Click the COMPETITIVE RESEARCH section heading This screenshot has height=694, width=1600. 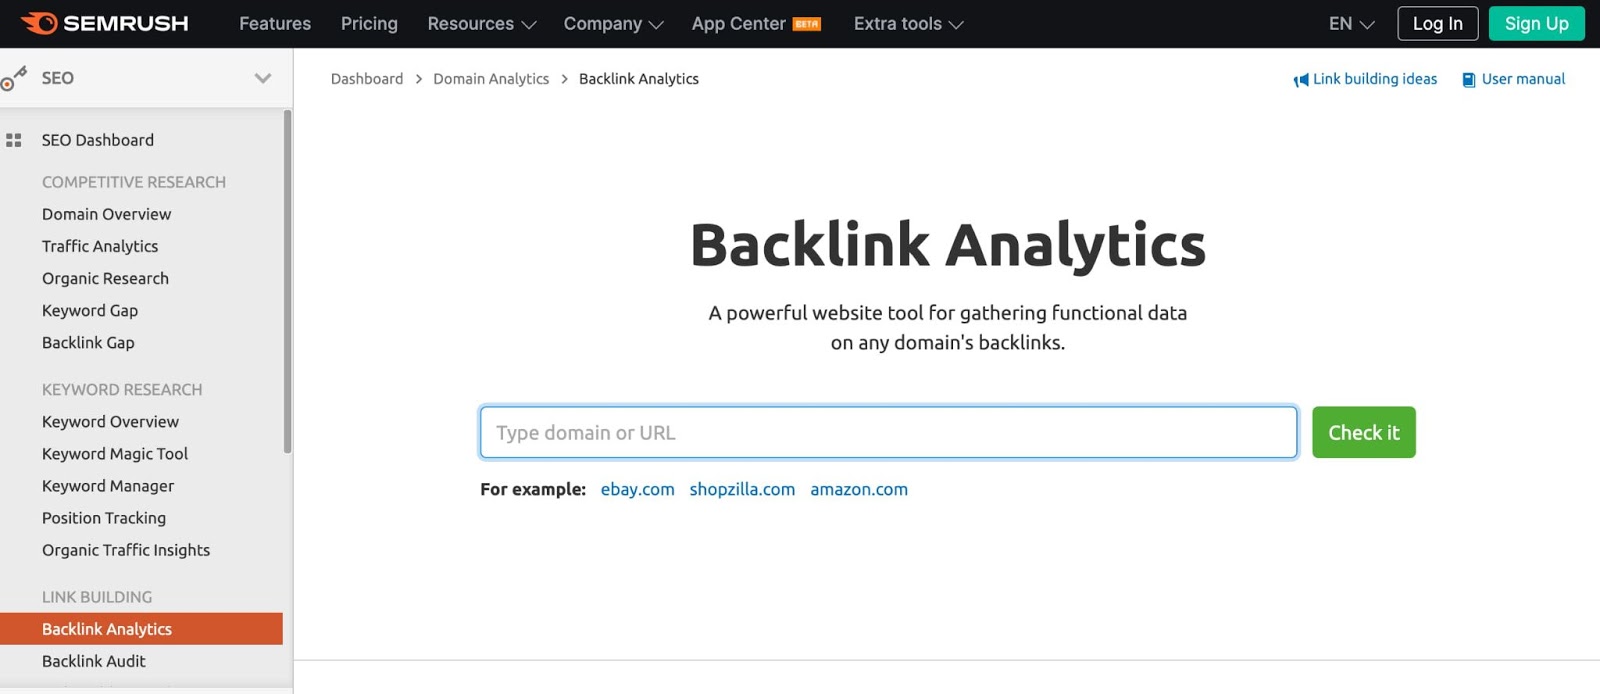pos(134,182)
